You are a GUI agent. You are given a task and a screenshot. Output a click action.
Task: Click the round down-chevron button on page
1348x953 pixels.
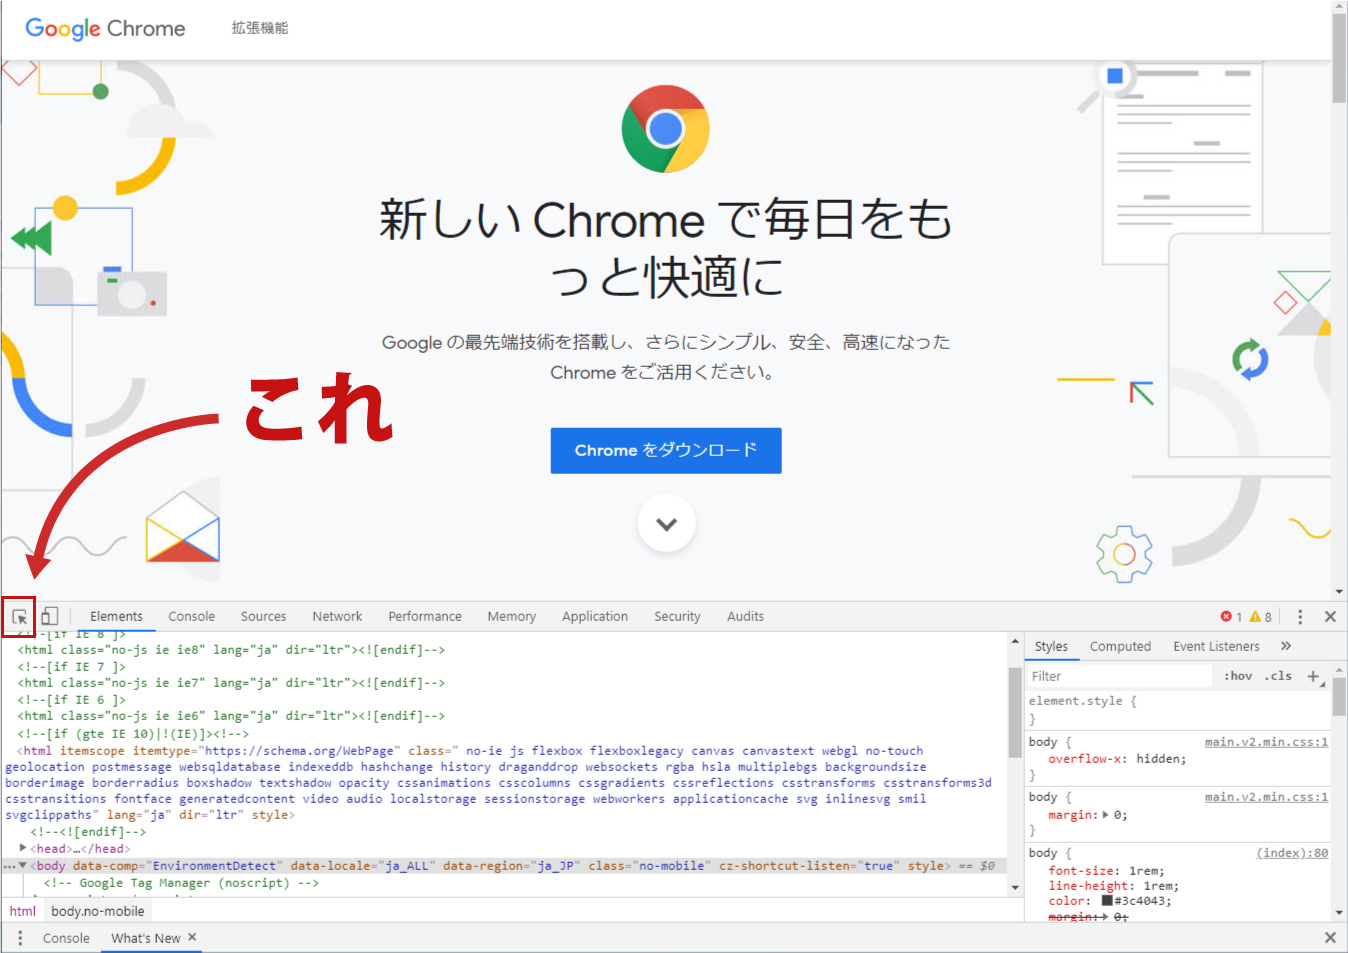pos(667,523)
